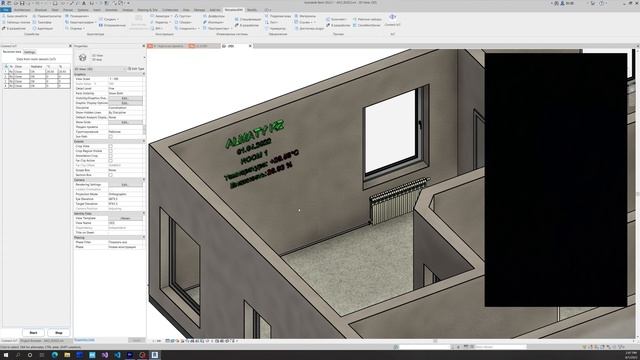Click the Apply button in Properties
Screen dimensions: 640x360
tap(136, 340)
